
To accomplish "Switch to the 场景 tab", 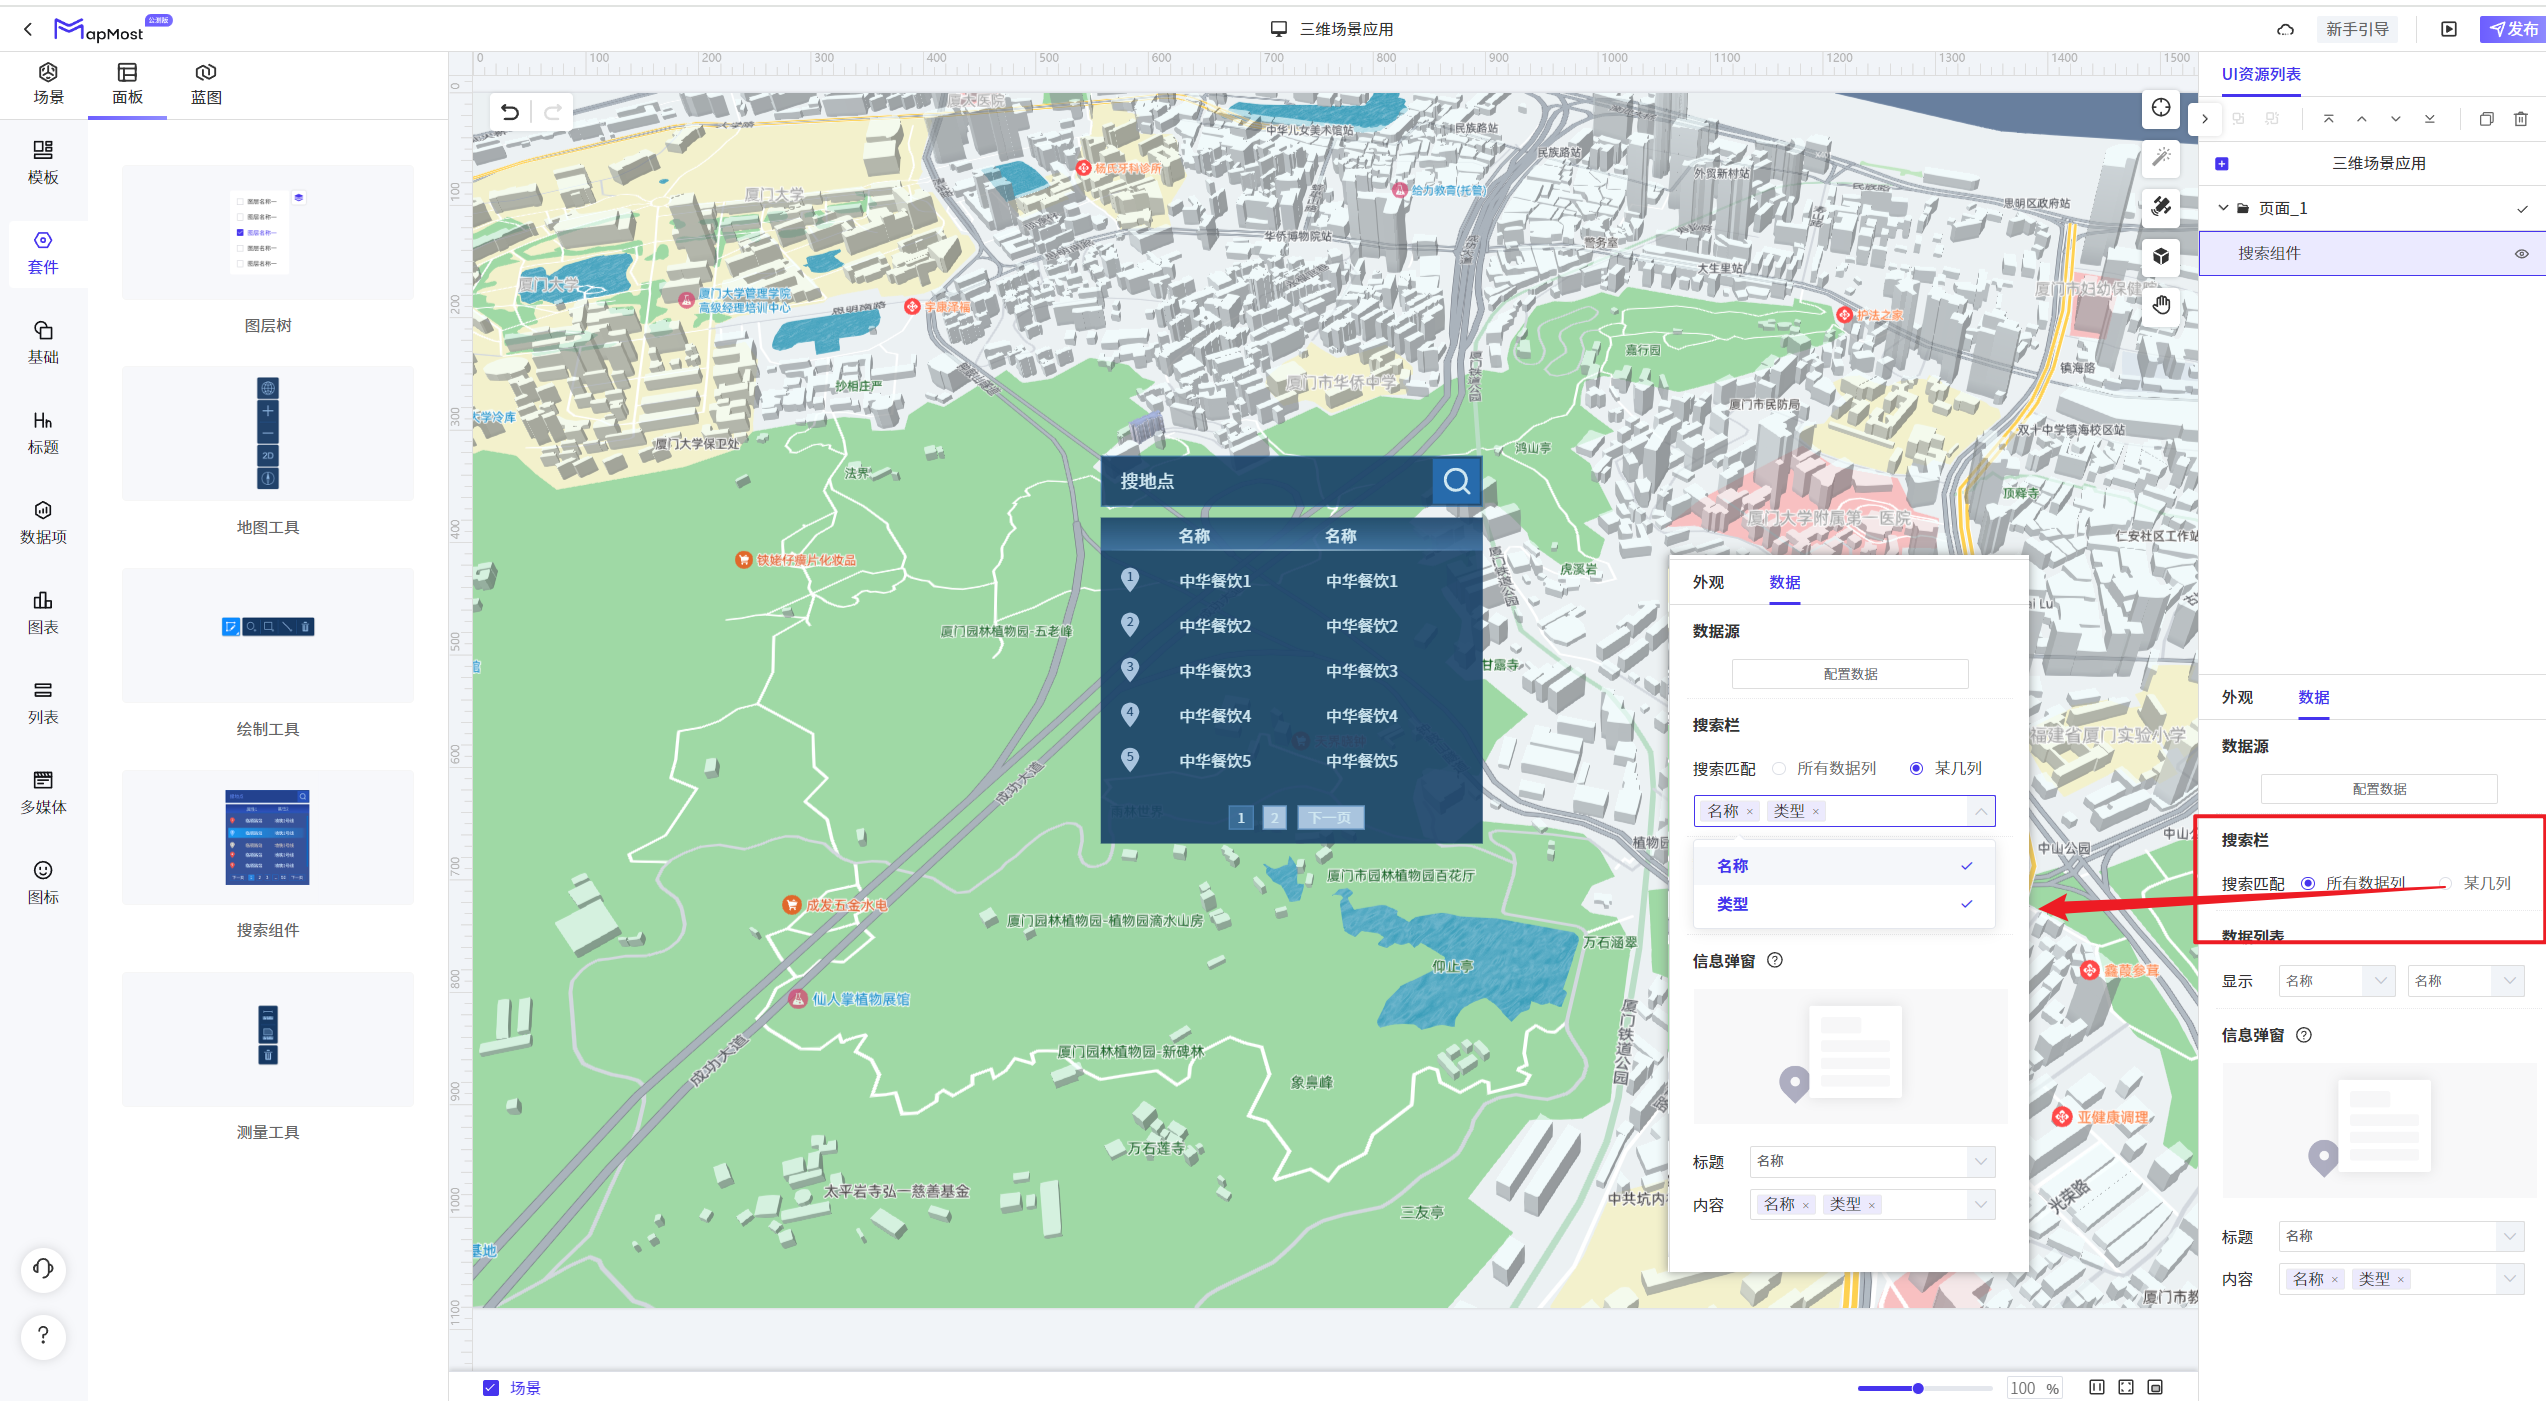I will pyautogui.click(x=48, y=84).
